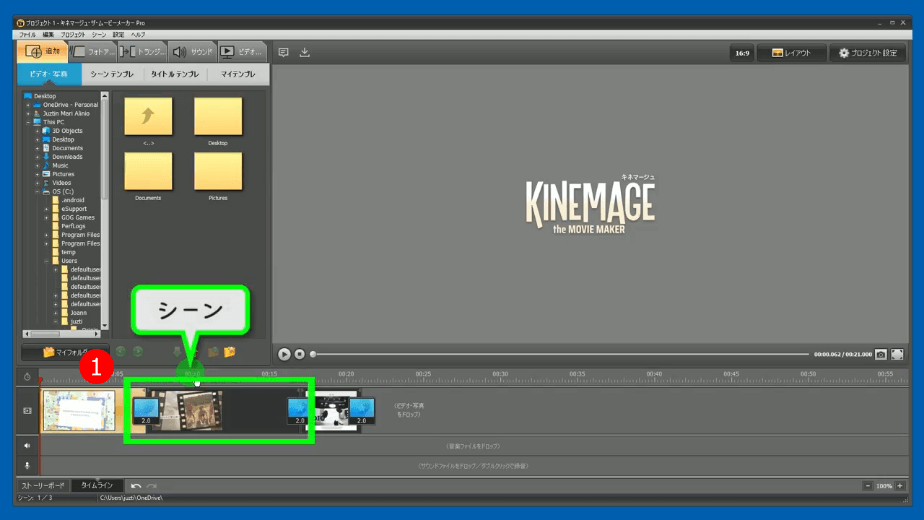Take a snapshot with the camera icon
This screenshot has height=520, width=924.
tap(881, 354)
